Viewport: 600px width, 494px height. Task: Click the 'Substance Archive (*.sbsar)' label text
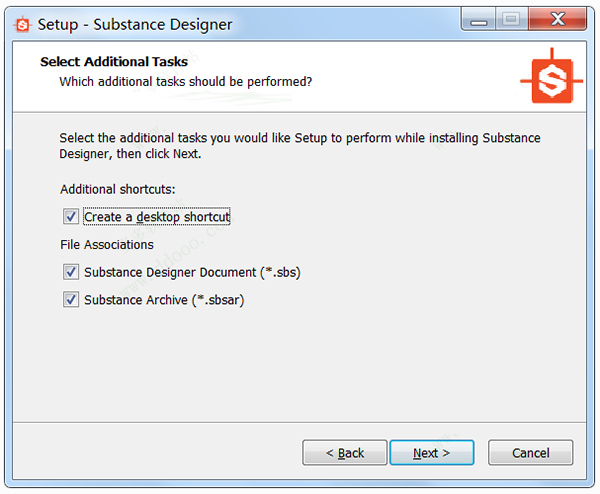(x=164, y=300)
